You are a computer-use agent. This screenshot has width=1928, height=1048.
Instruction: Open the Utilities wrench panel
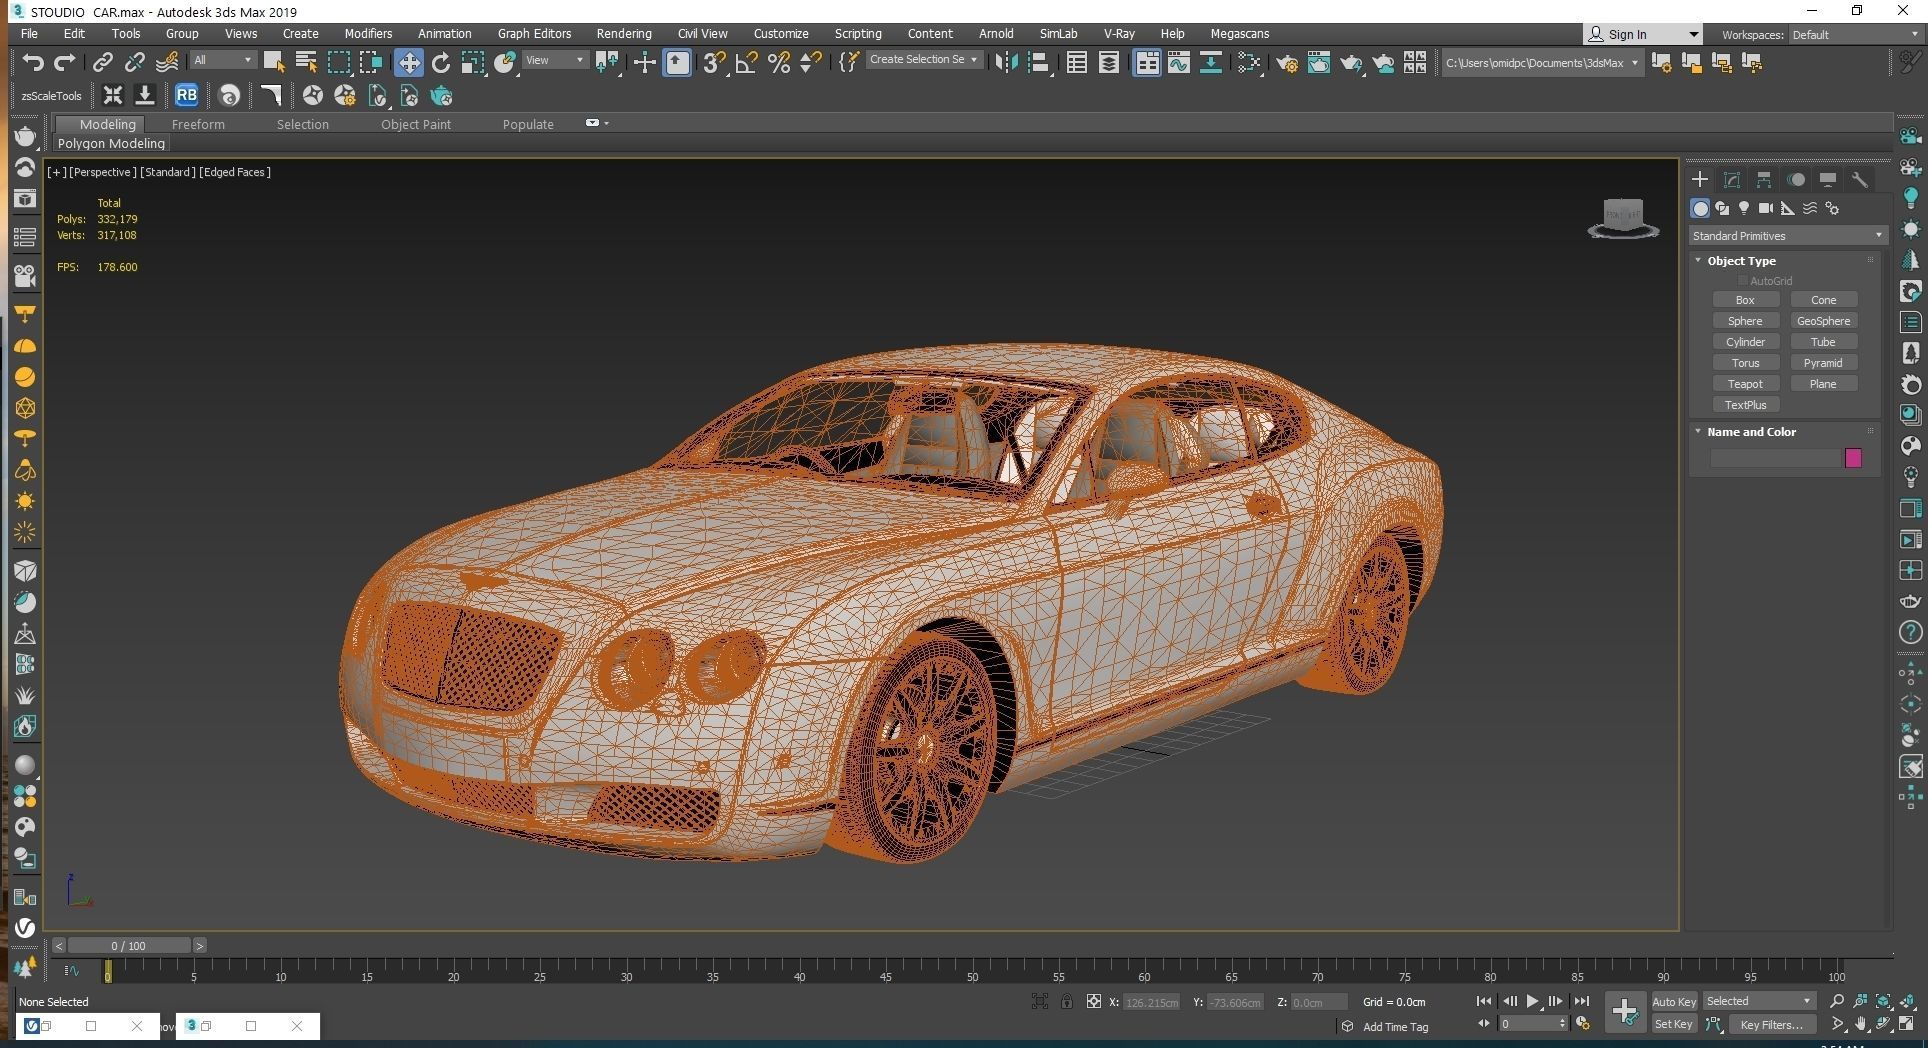pos(1860,180)
